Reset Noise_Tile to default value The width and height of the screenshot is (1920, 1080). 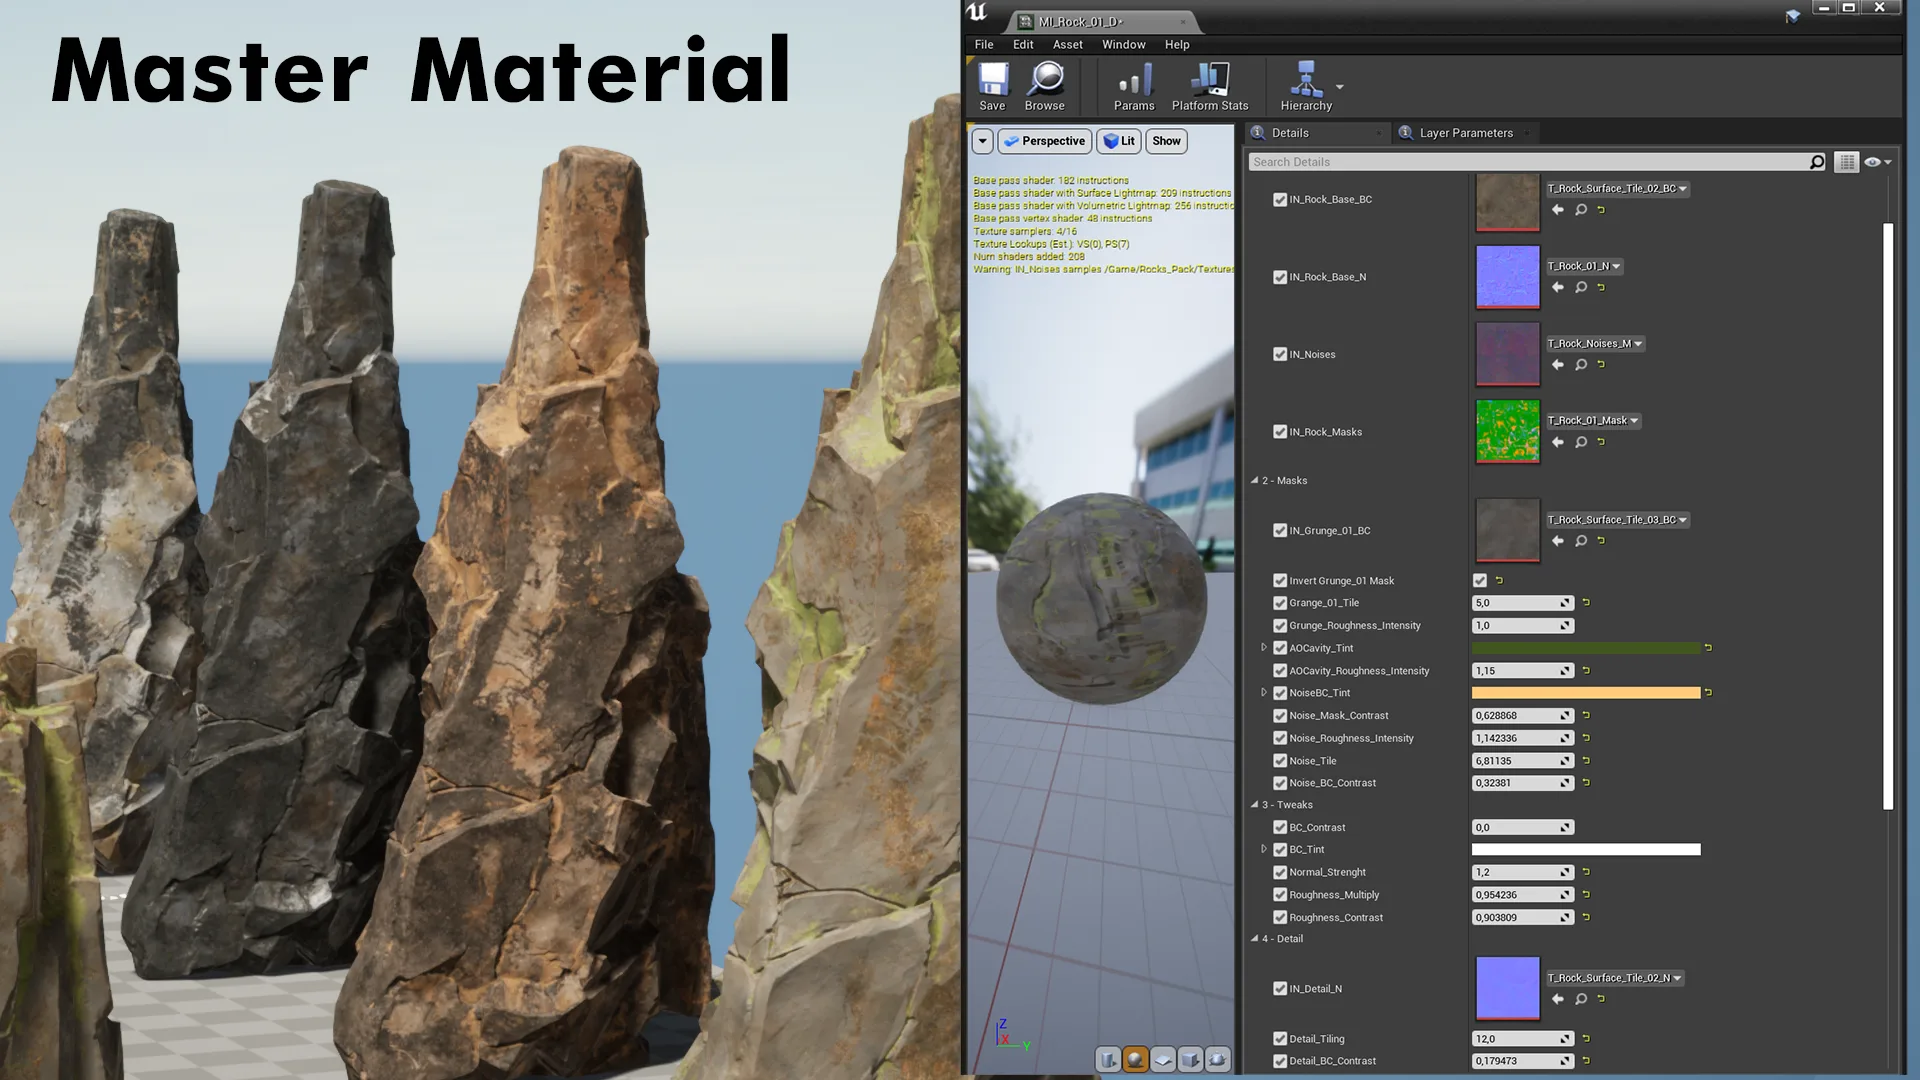(x=1586, y=761)
